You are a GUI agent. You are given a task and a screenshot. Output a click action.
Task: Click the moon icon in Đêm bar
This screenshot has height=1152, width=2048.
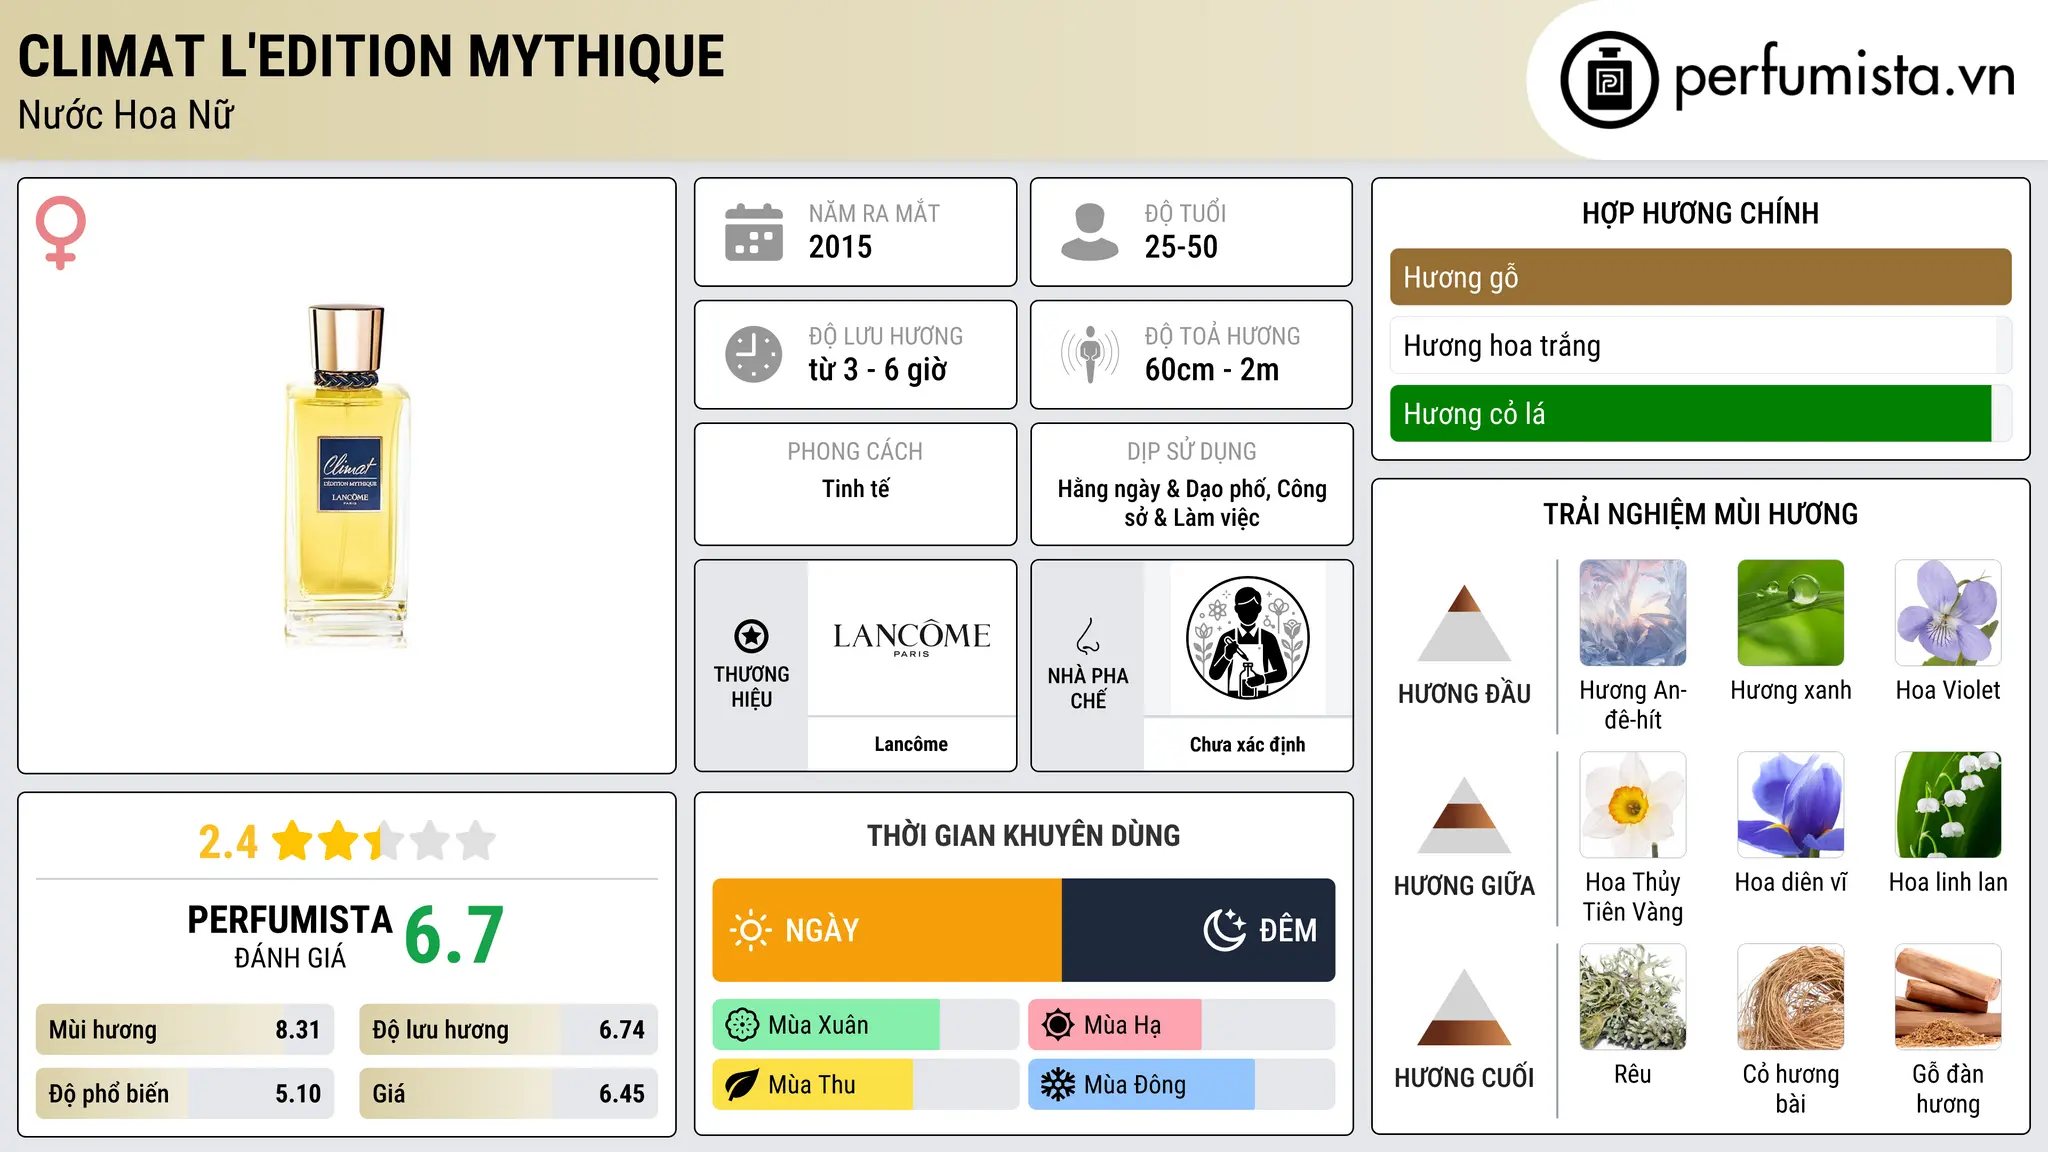[x=1224, y=930]
